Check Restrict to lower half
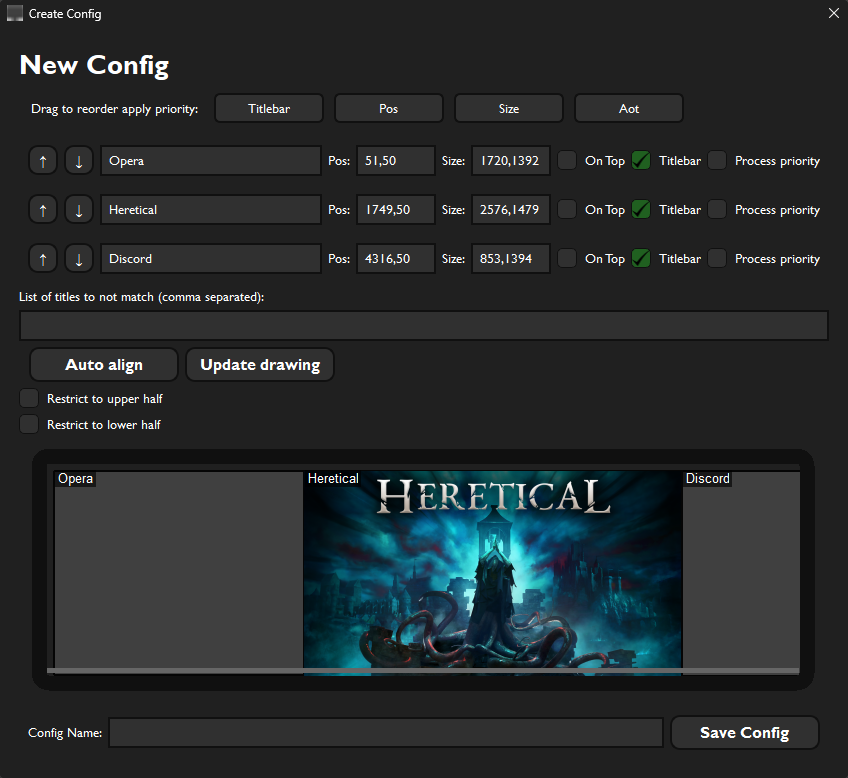 pos(29,424)
